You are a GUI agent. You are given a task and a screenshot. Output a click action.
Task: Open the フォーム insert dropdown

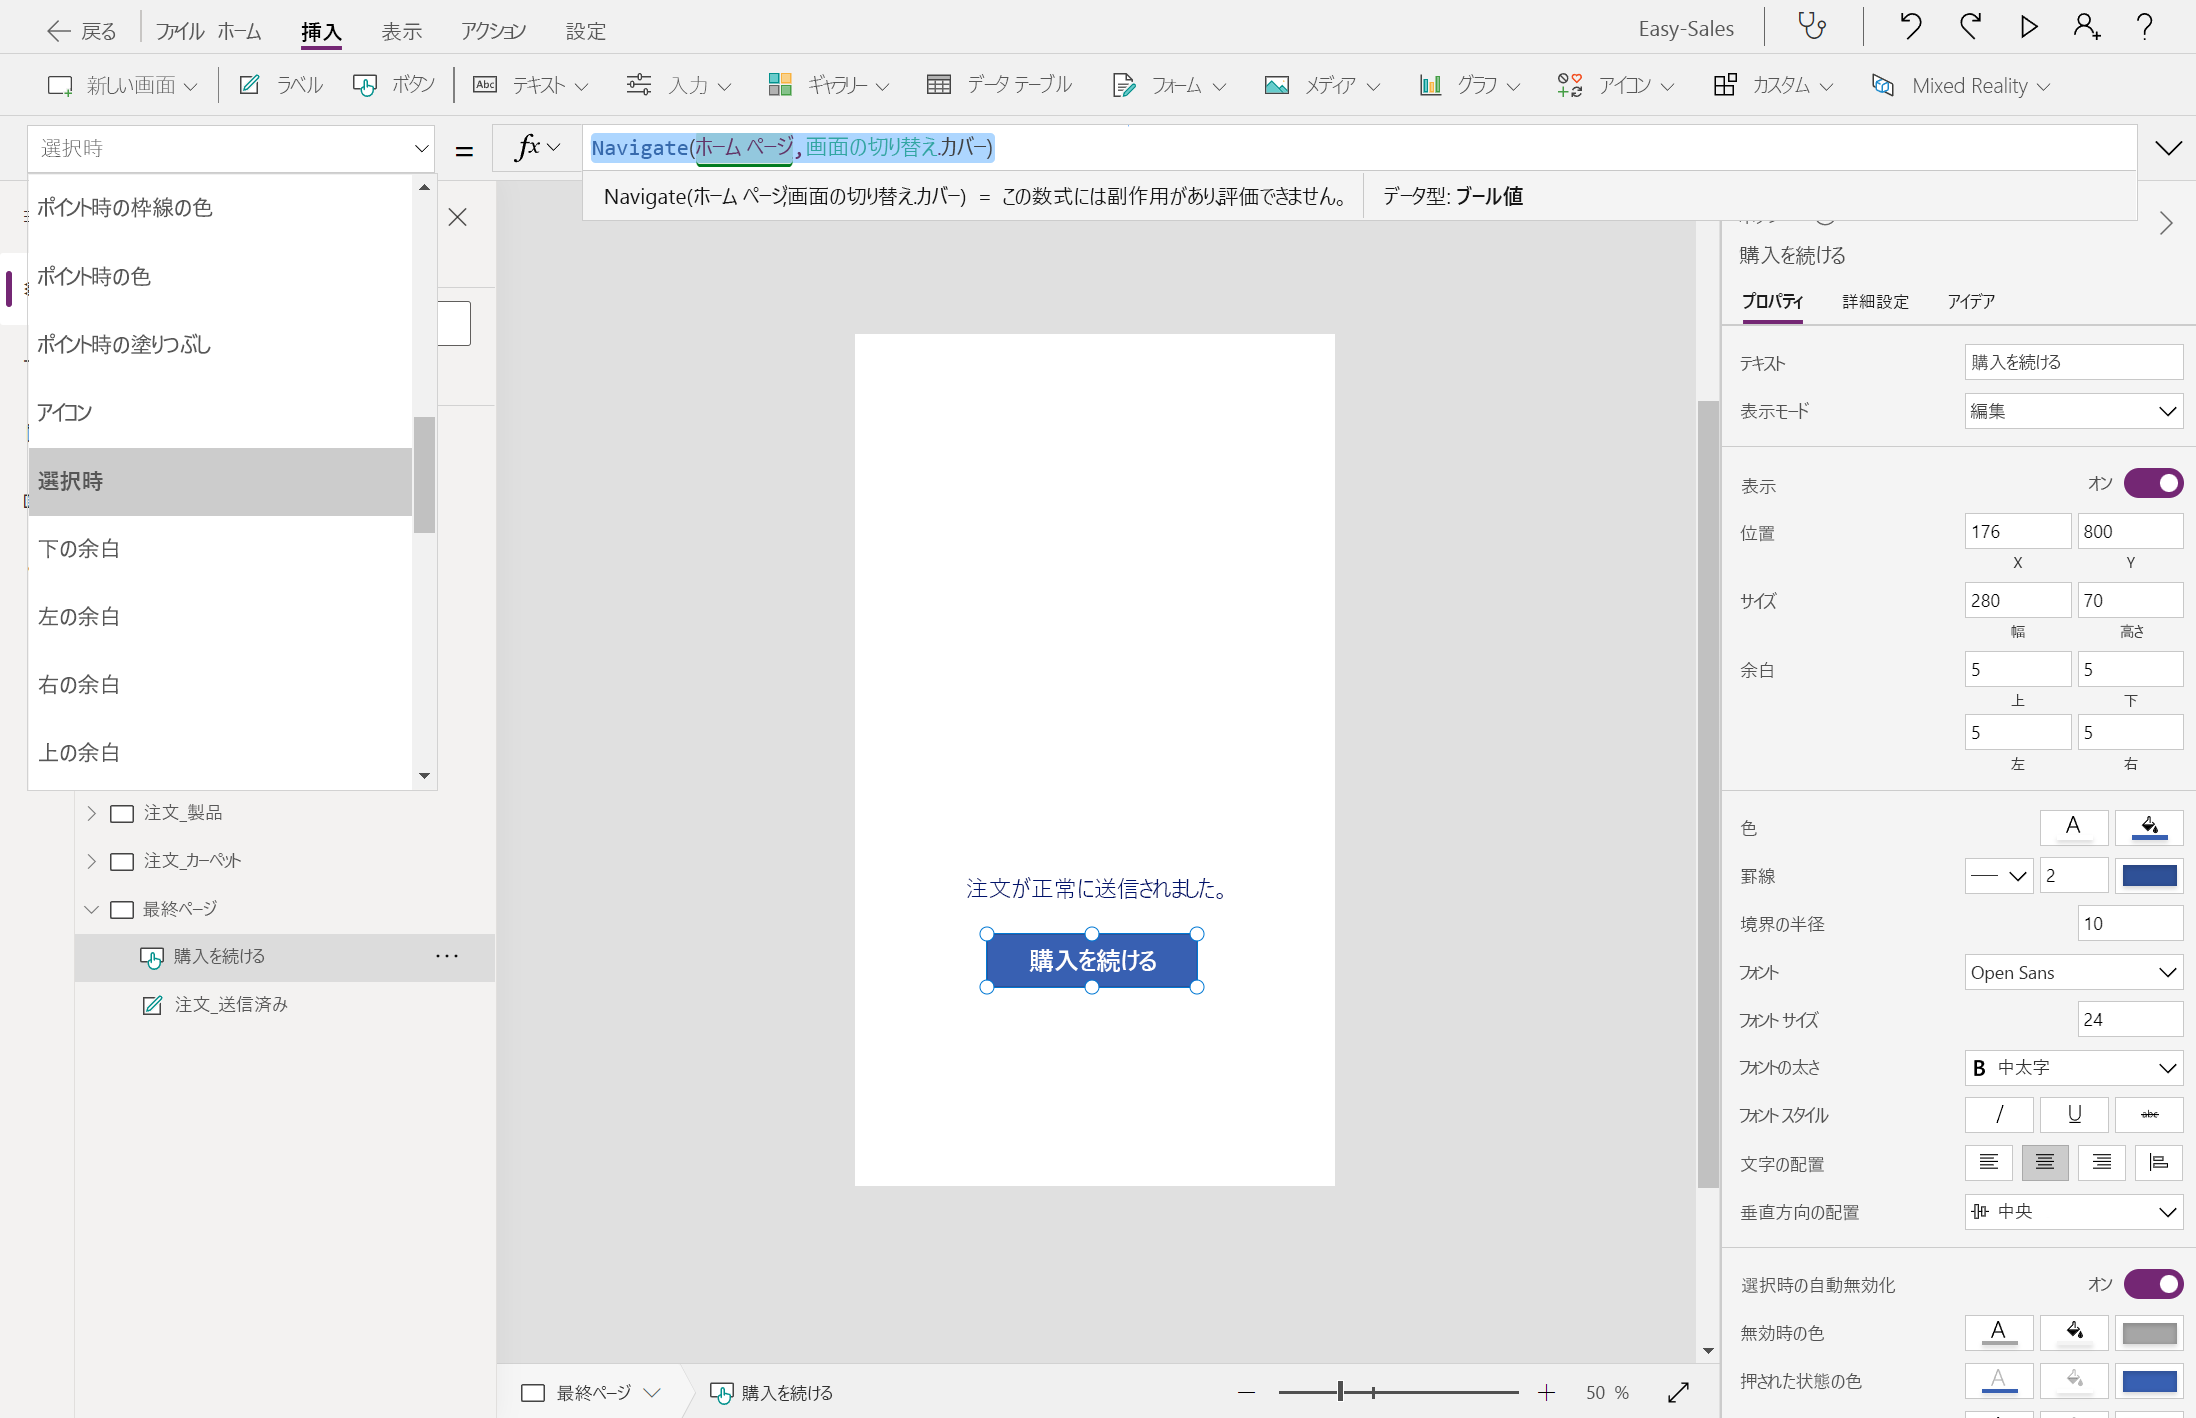1169,85
